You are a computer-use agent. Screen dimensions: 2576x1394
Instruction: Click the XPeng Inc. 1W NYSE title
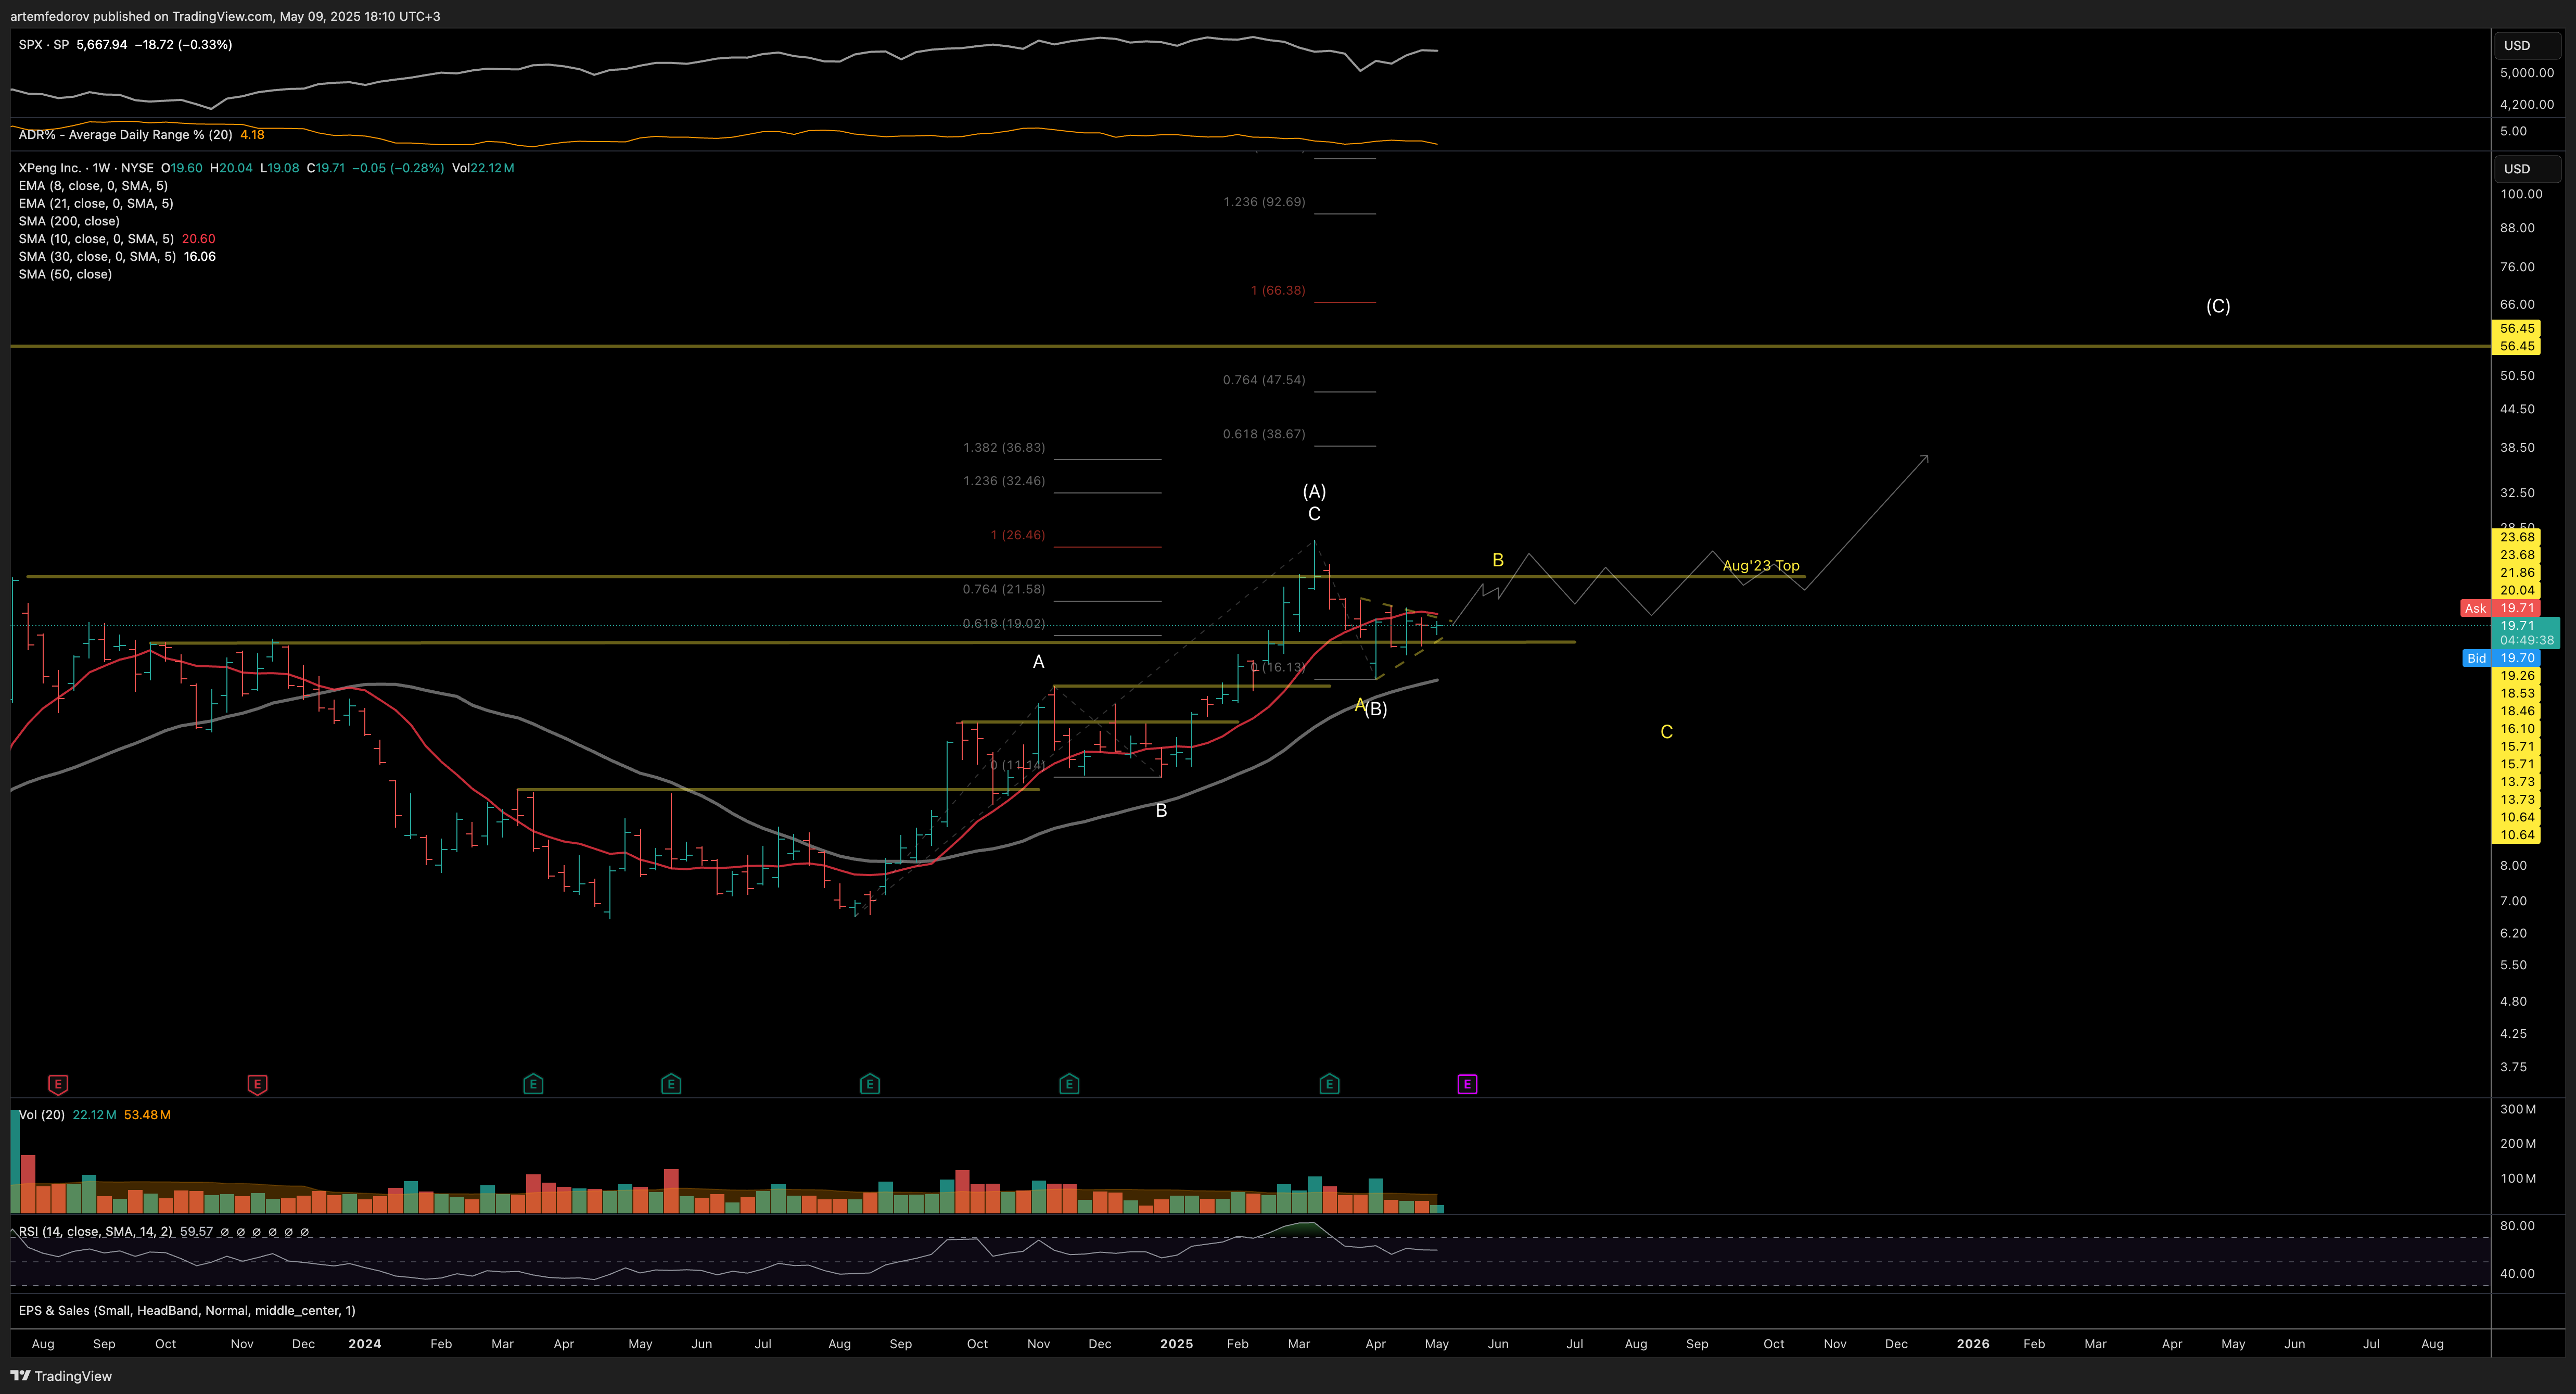86,168
